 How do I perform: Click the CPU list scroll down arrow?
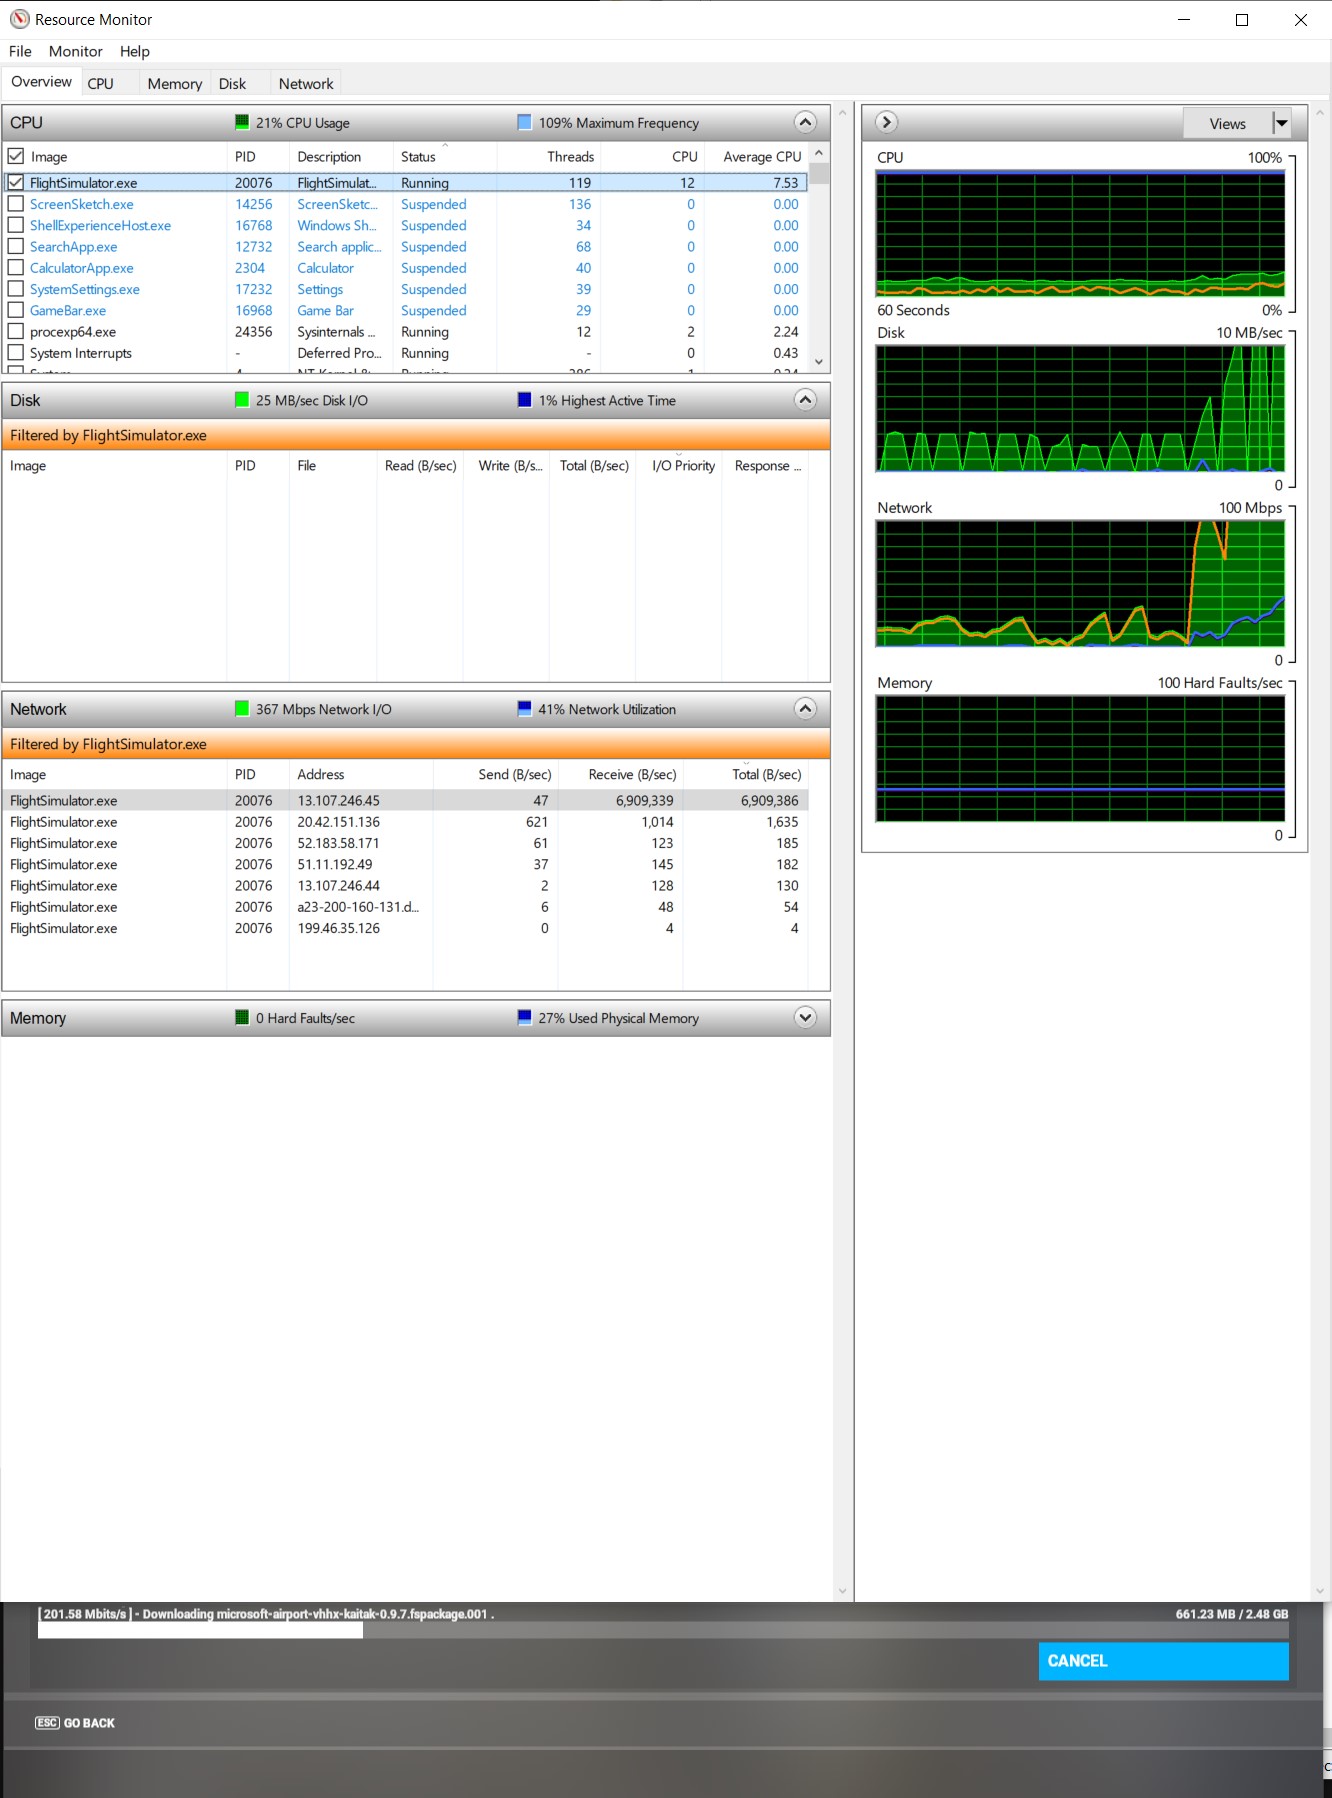tap(819, 362)
